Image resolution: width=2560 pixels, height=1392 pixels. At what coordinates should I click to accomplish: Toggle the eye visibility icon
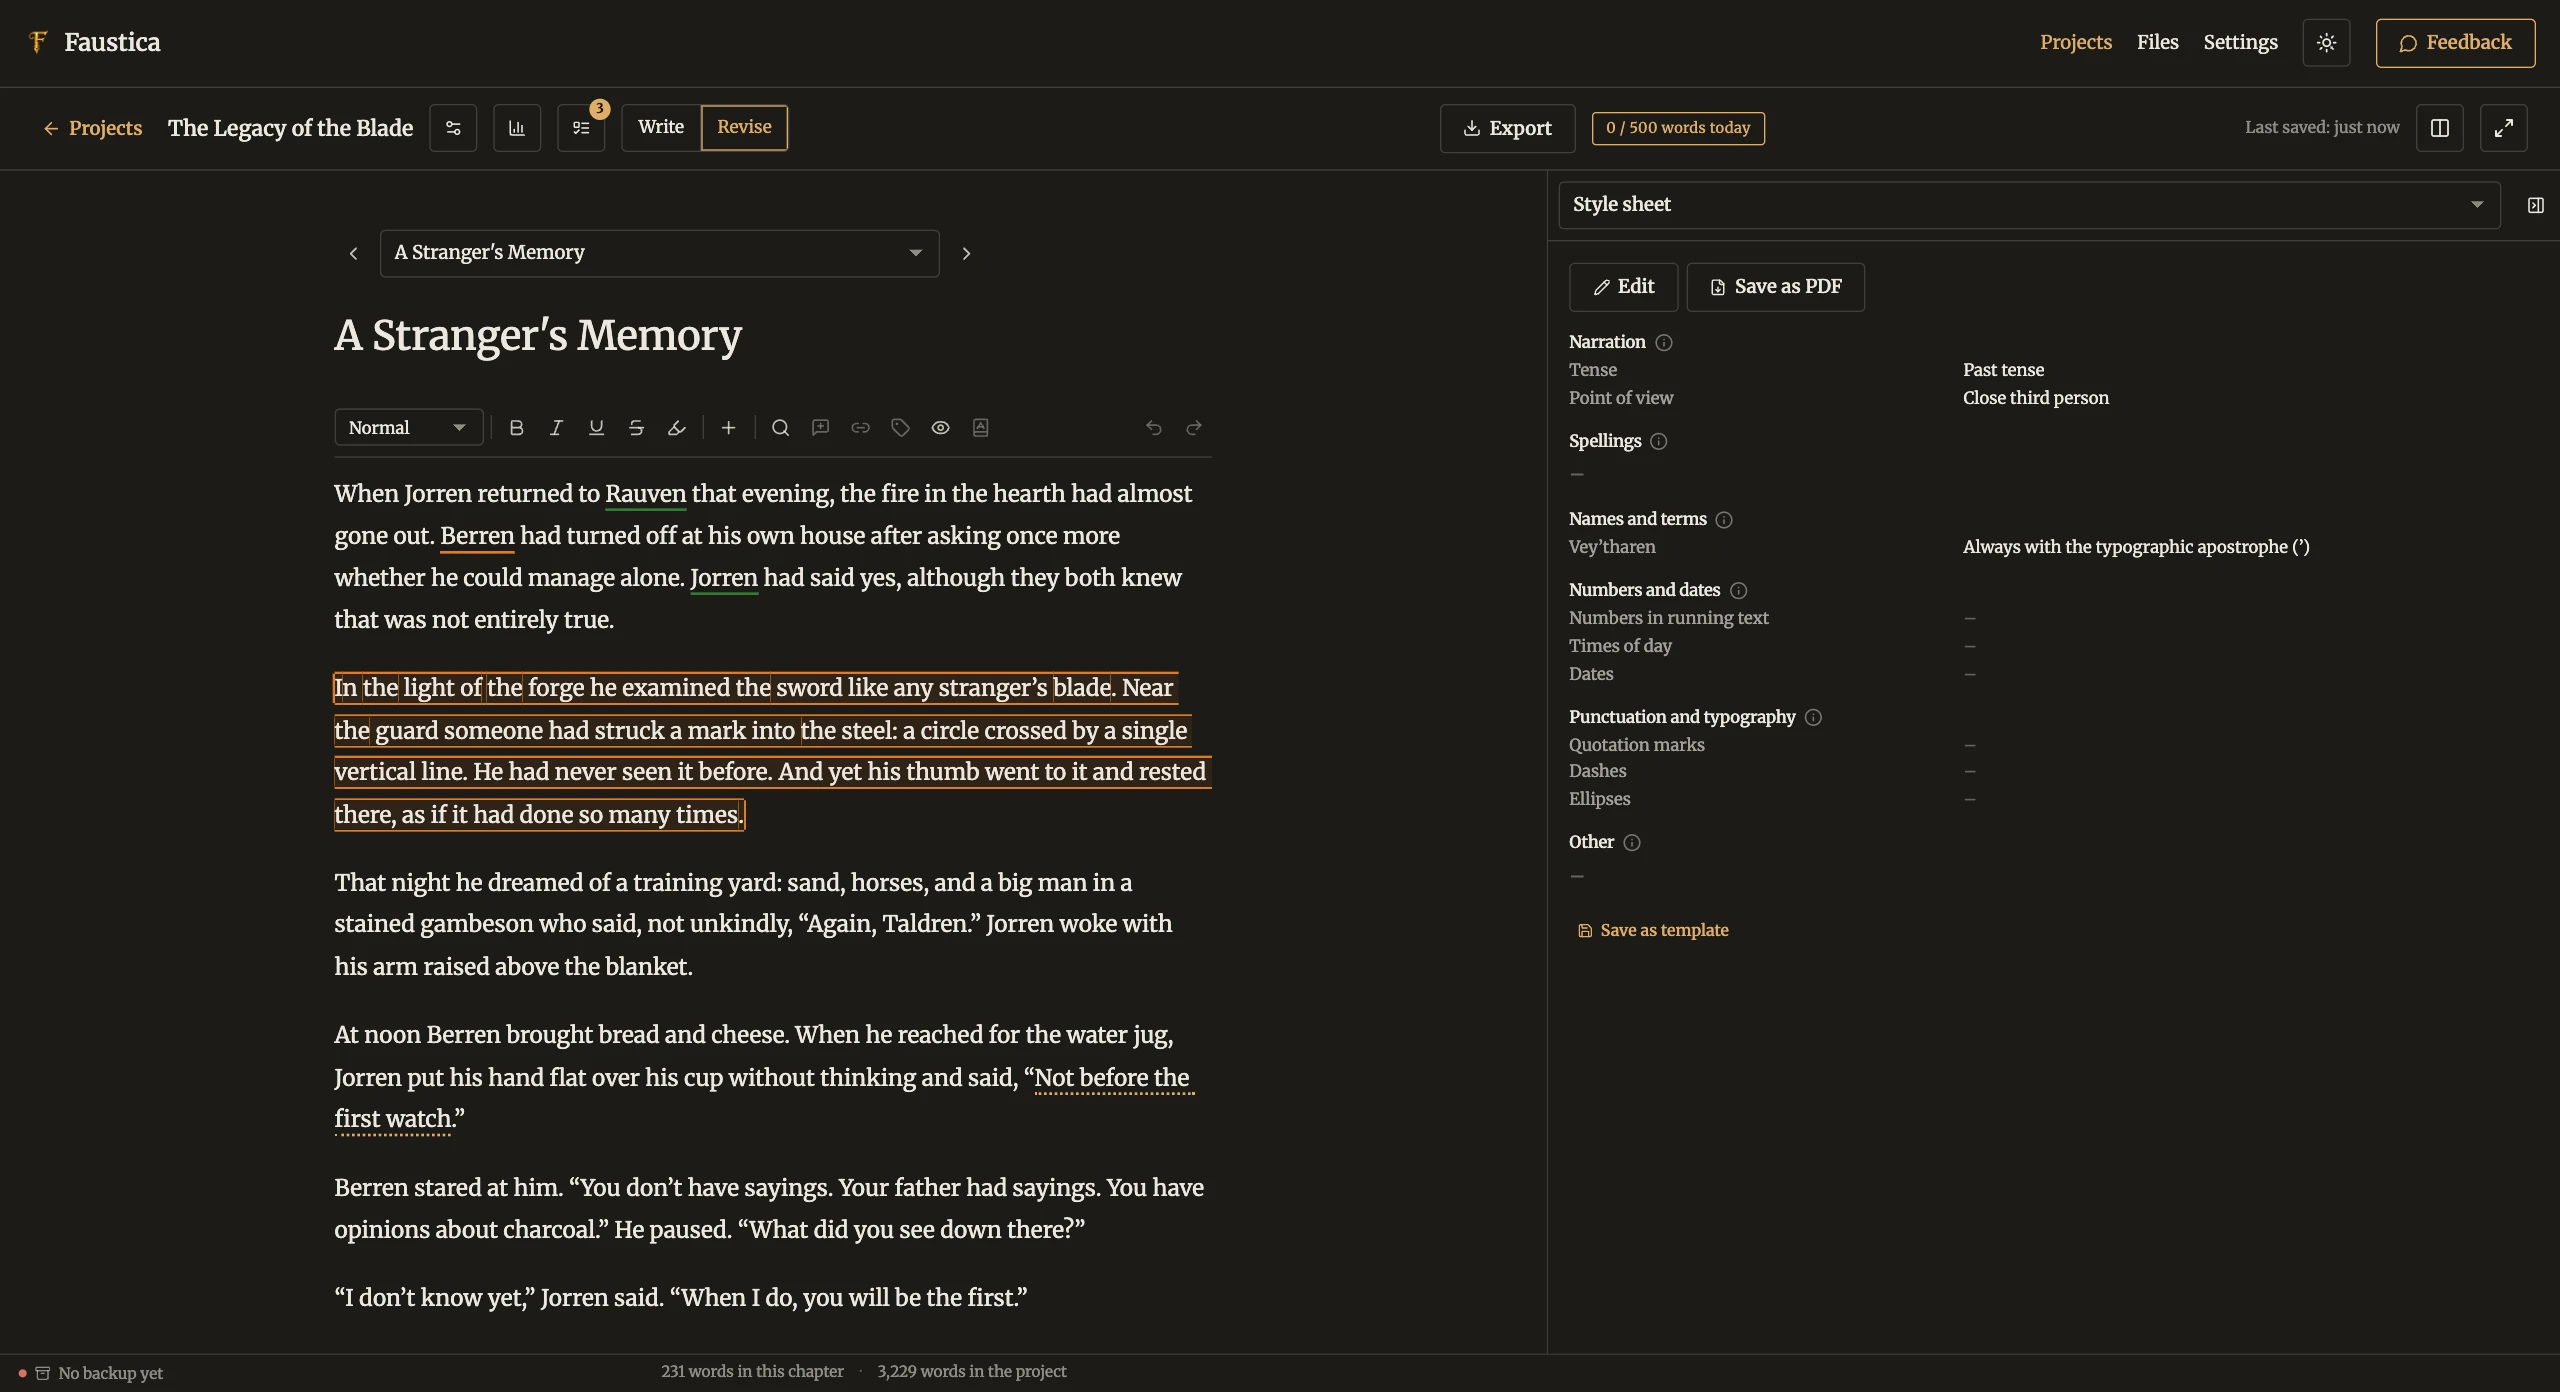940,428
